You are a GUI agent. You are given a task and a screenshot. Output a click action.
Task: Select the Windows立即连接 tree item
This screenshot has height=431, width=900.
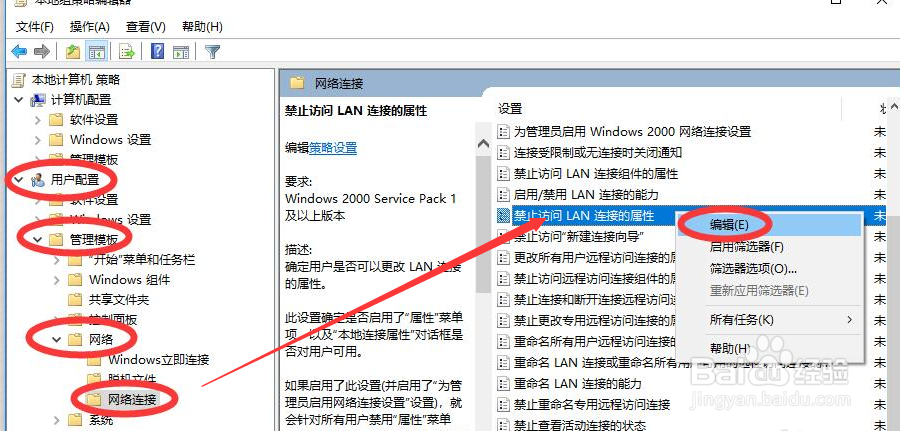click(x=158, y=360)
